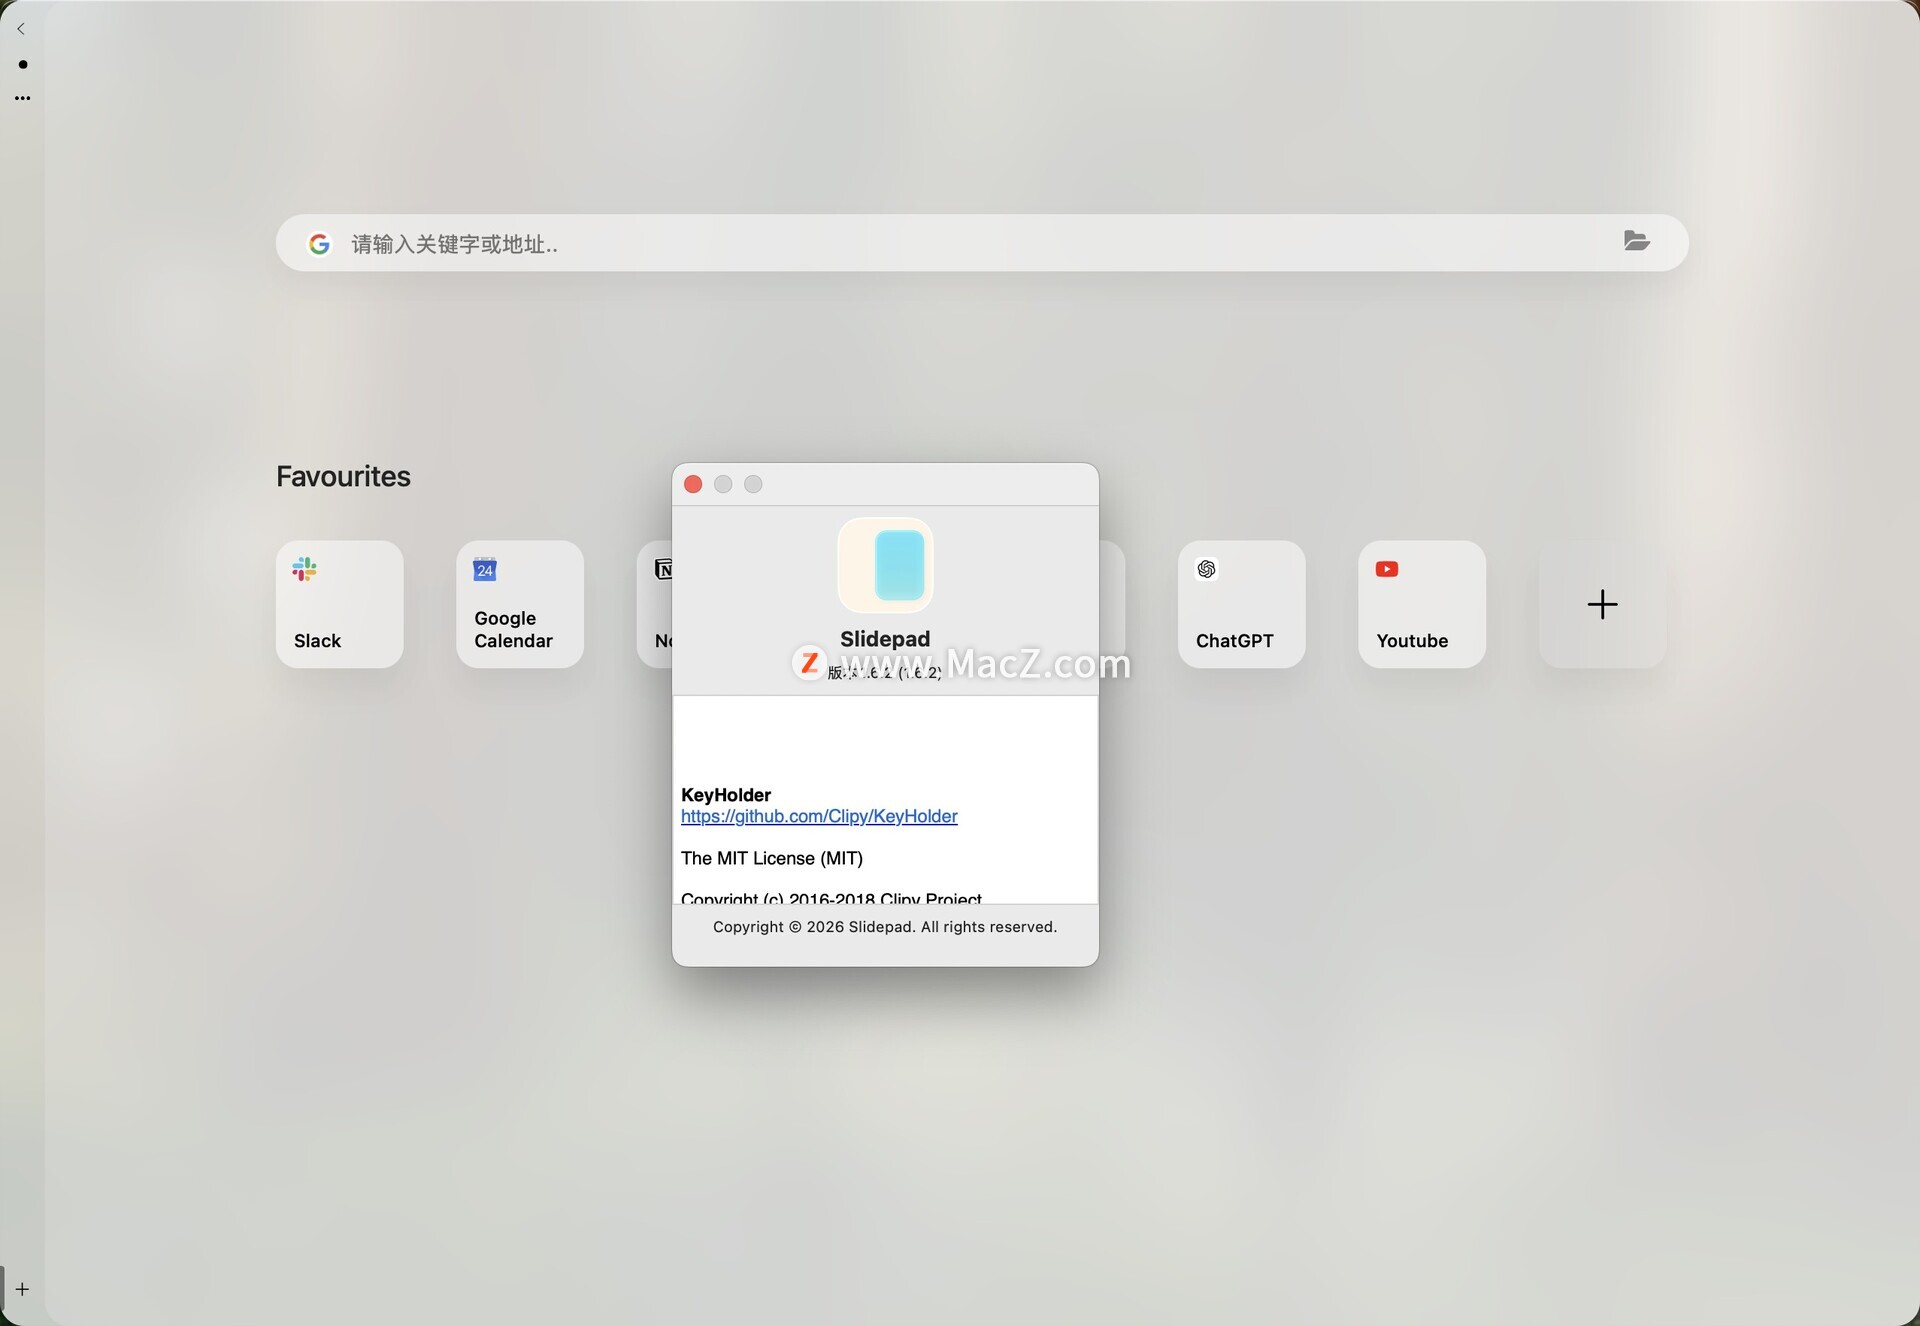Viewport: 1920px width, 1326px height.
Task: Click the plus icon at sidebar bottom
Action: click(22, 1289)
